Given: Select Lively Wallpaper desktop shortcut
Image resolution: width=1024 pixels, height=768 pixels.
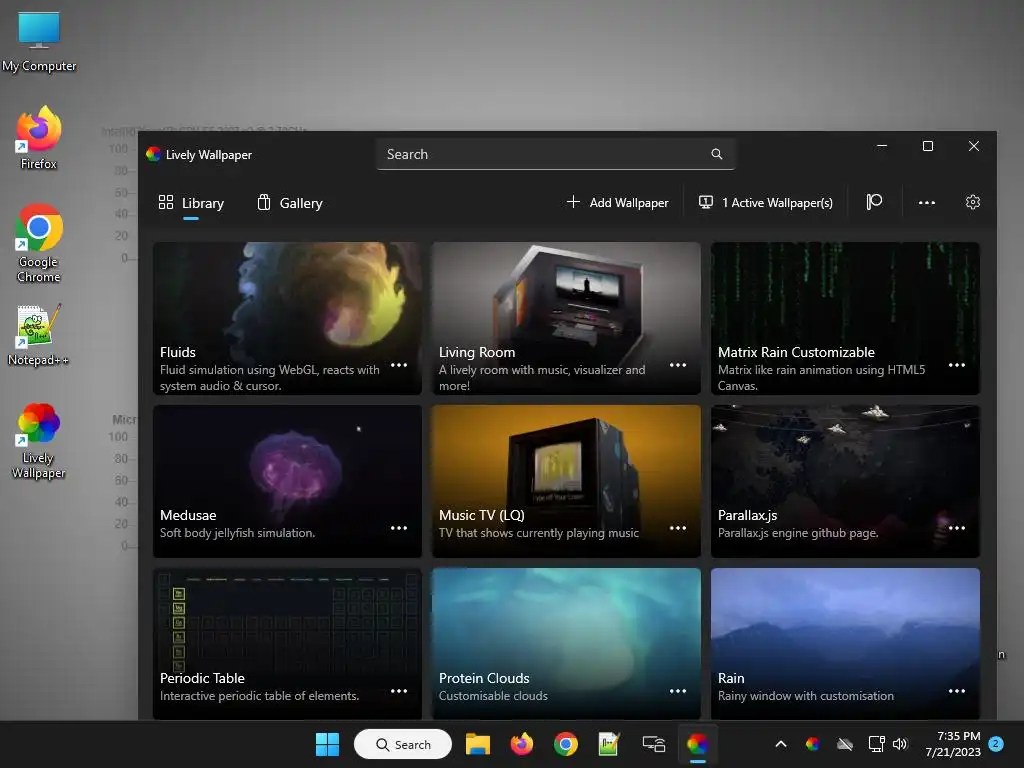Looking at the screenshot, I should pos(39,441).
